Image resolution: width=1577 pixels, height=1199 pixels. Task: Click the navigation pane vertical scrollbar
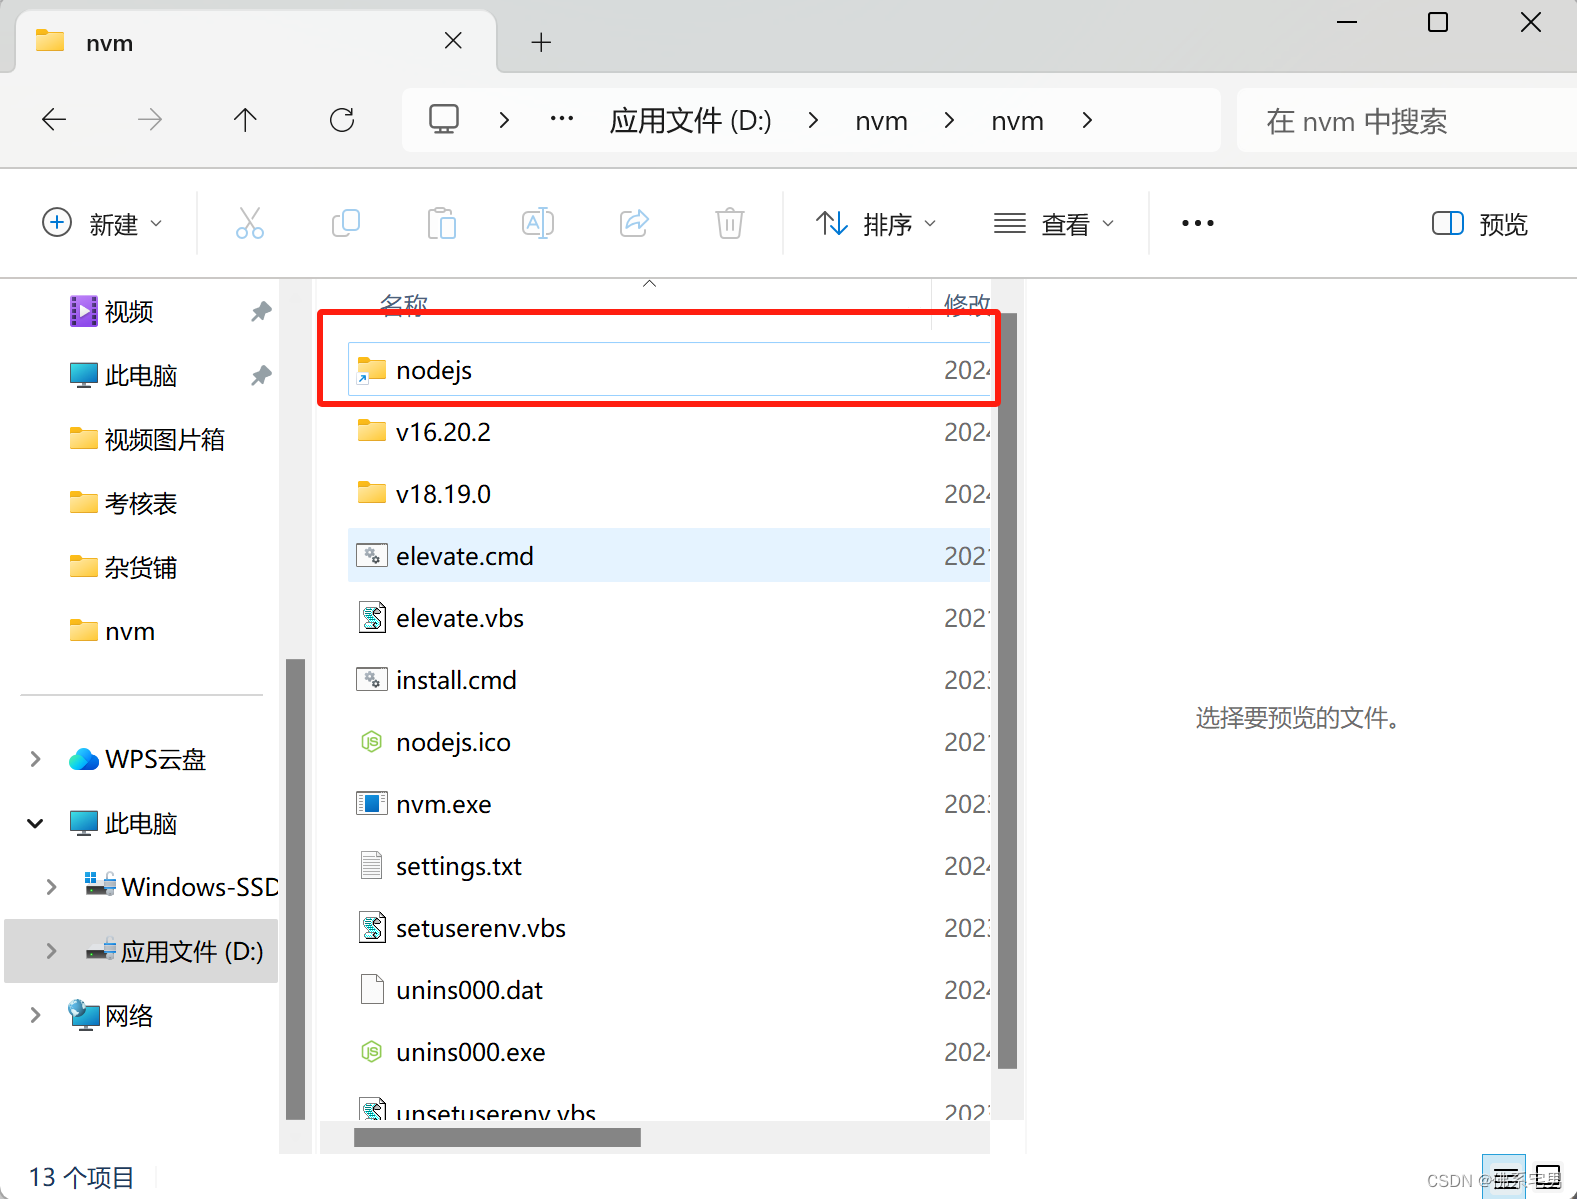[x=295, y=889]
